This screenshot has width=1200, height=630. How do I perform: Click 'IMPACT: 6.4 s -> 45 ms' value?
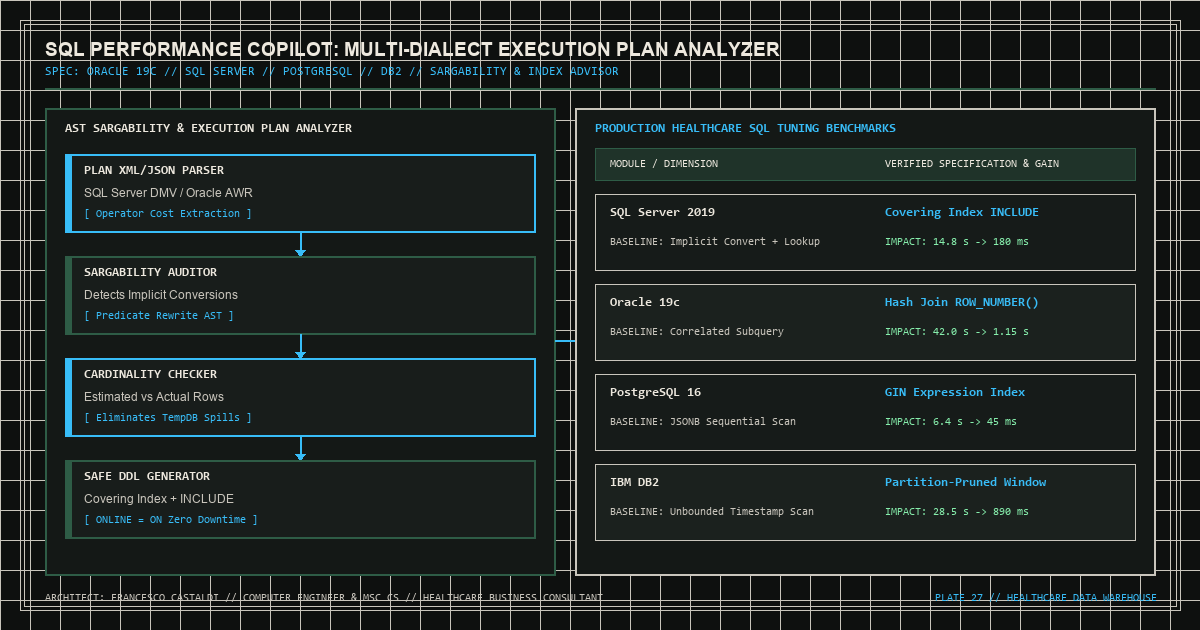pos(951,421)
